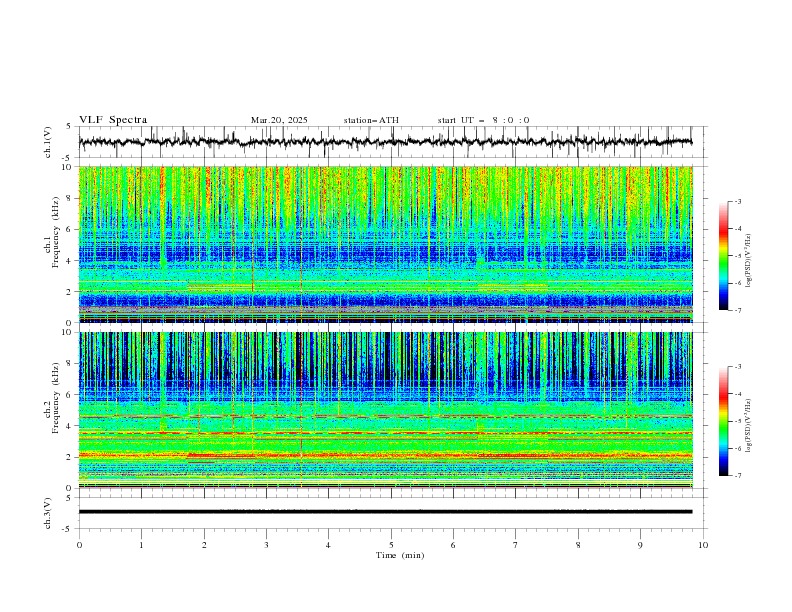This screenshot has height=612, width=792.
Task: Click time axis tick label "3"
Action: [266, 545]
